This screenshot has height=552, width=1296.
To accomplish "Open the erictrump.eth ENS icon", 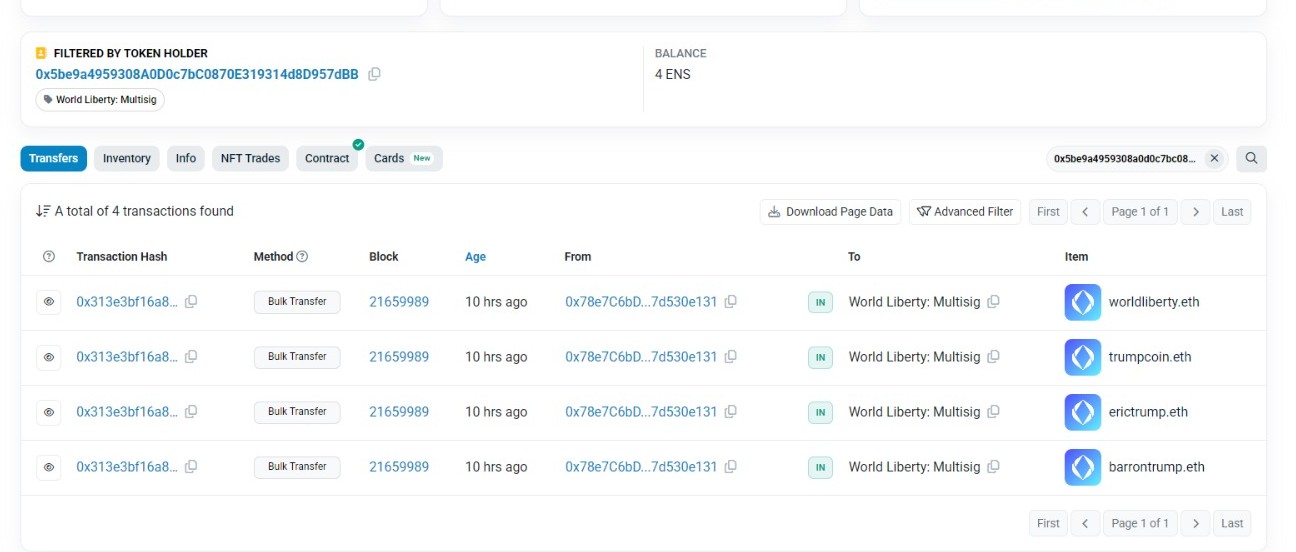I will (x=1083, y=412).
